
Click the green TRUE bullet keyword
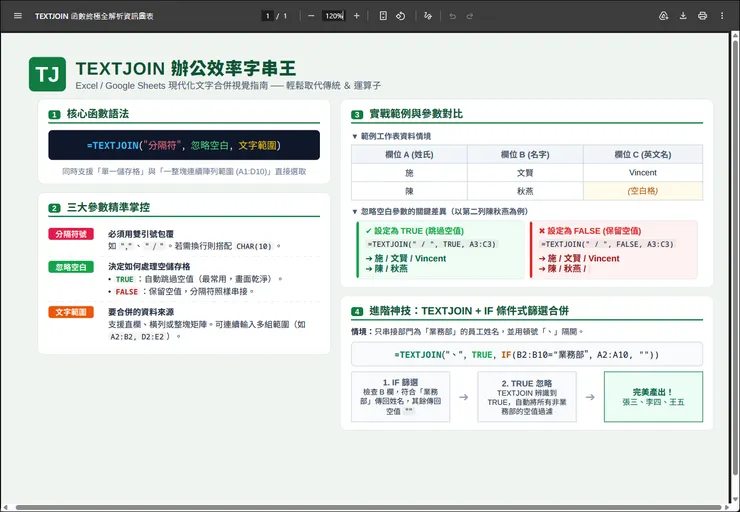click(125, 279)
